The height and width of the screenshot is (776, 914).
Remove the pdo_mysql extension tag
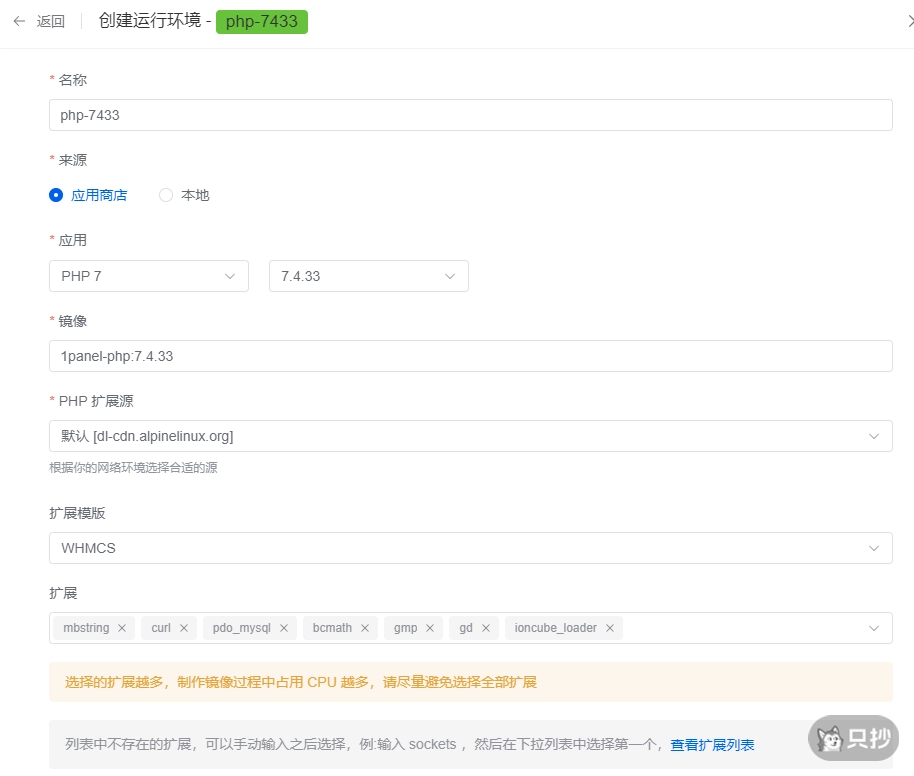click(x=284, y=628)
